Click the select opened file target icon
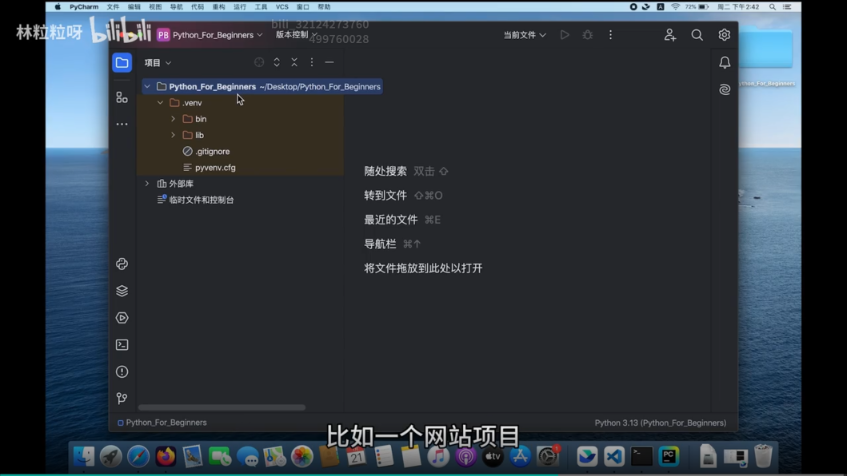The height and width of the screenshot is (476, 847). 259,62
